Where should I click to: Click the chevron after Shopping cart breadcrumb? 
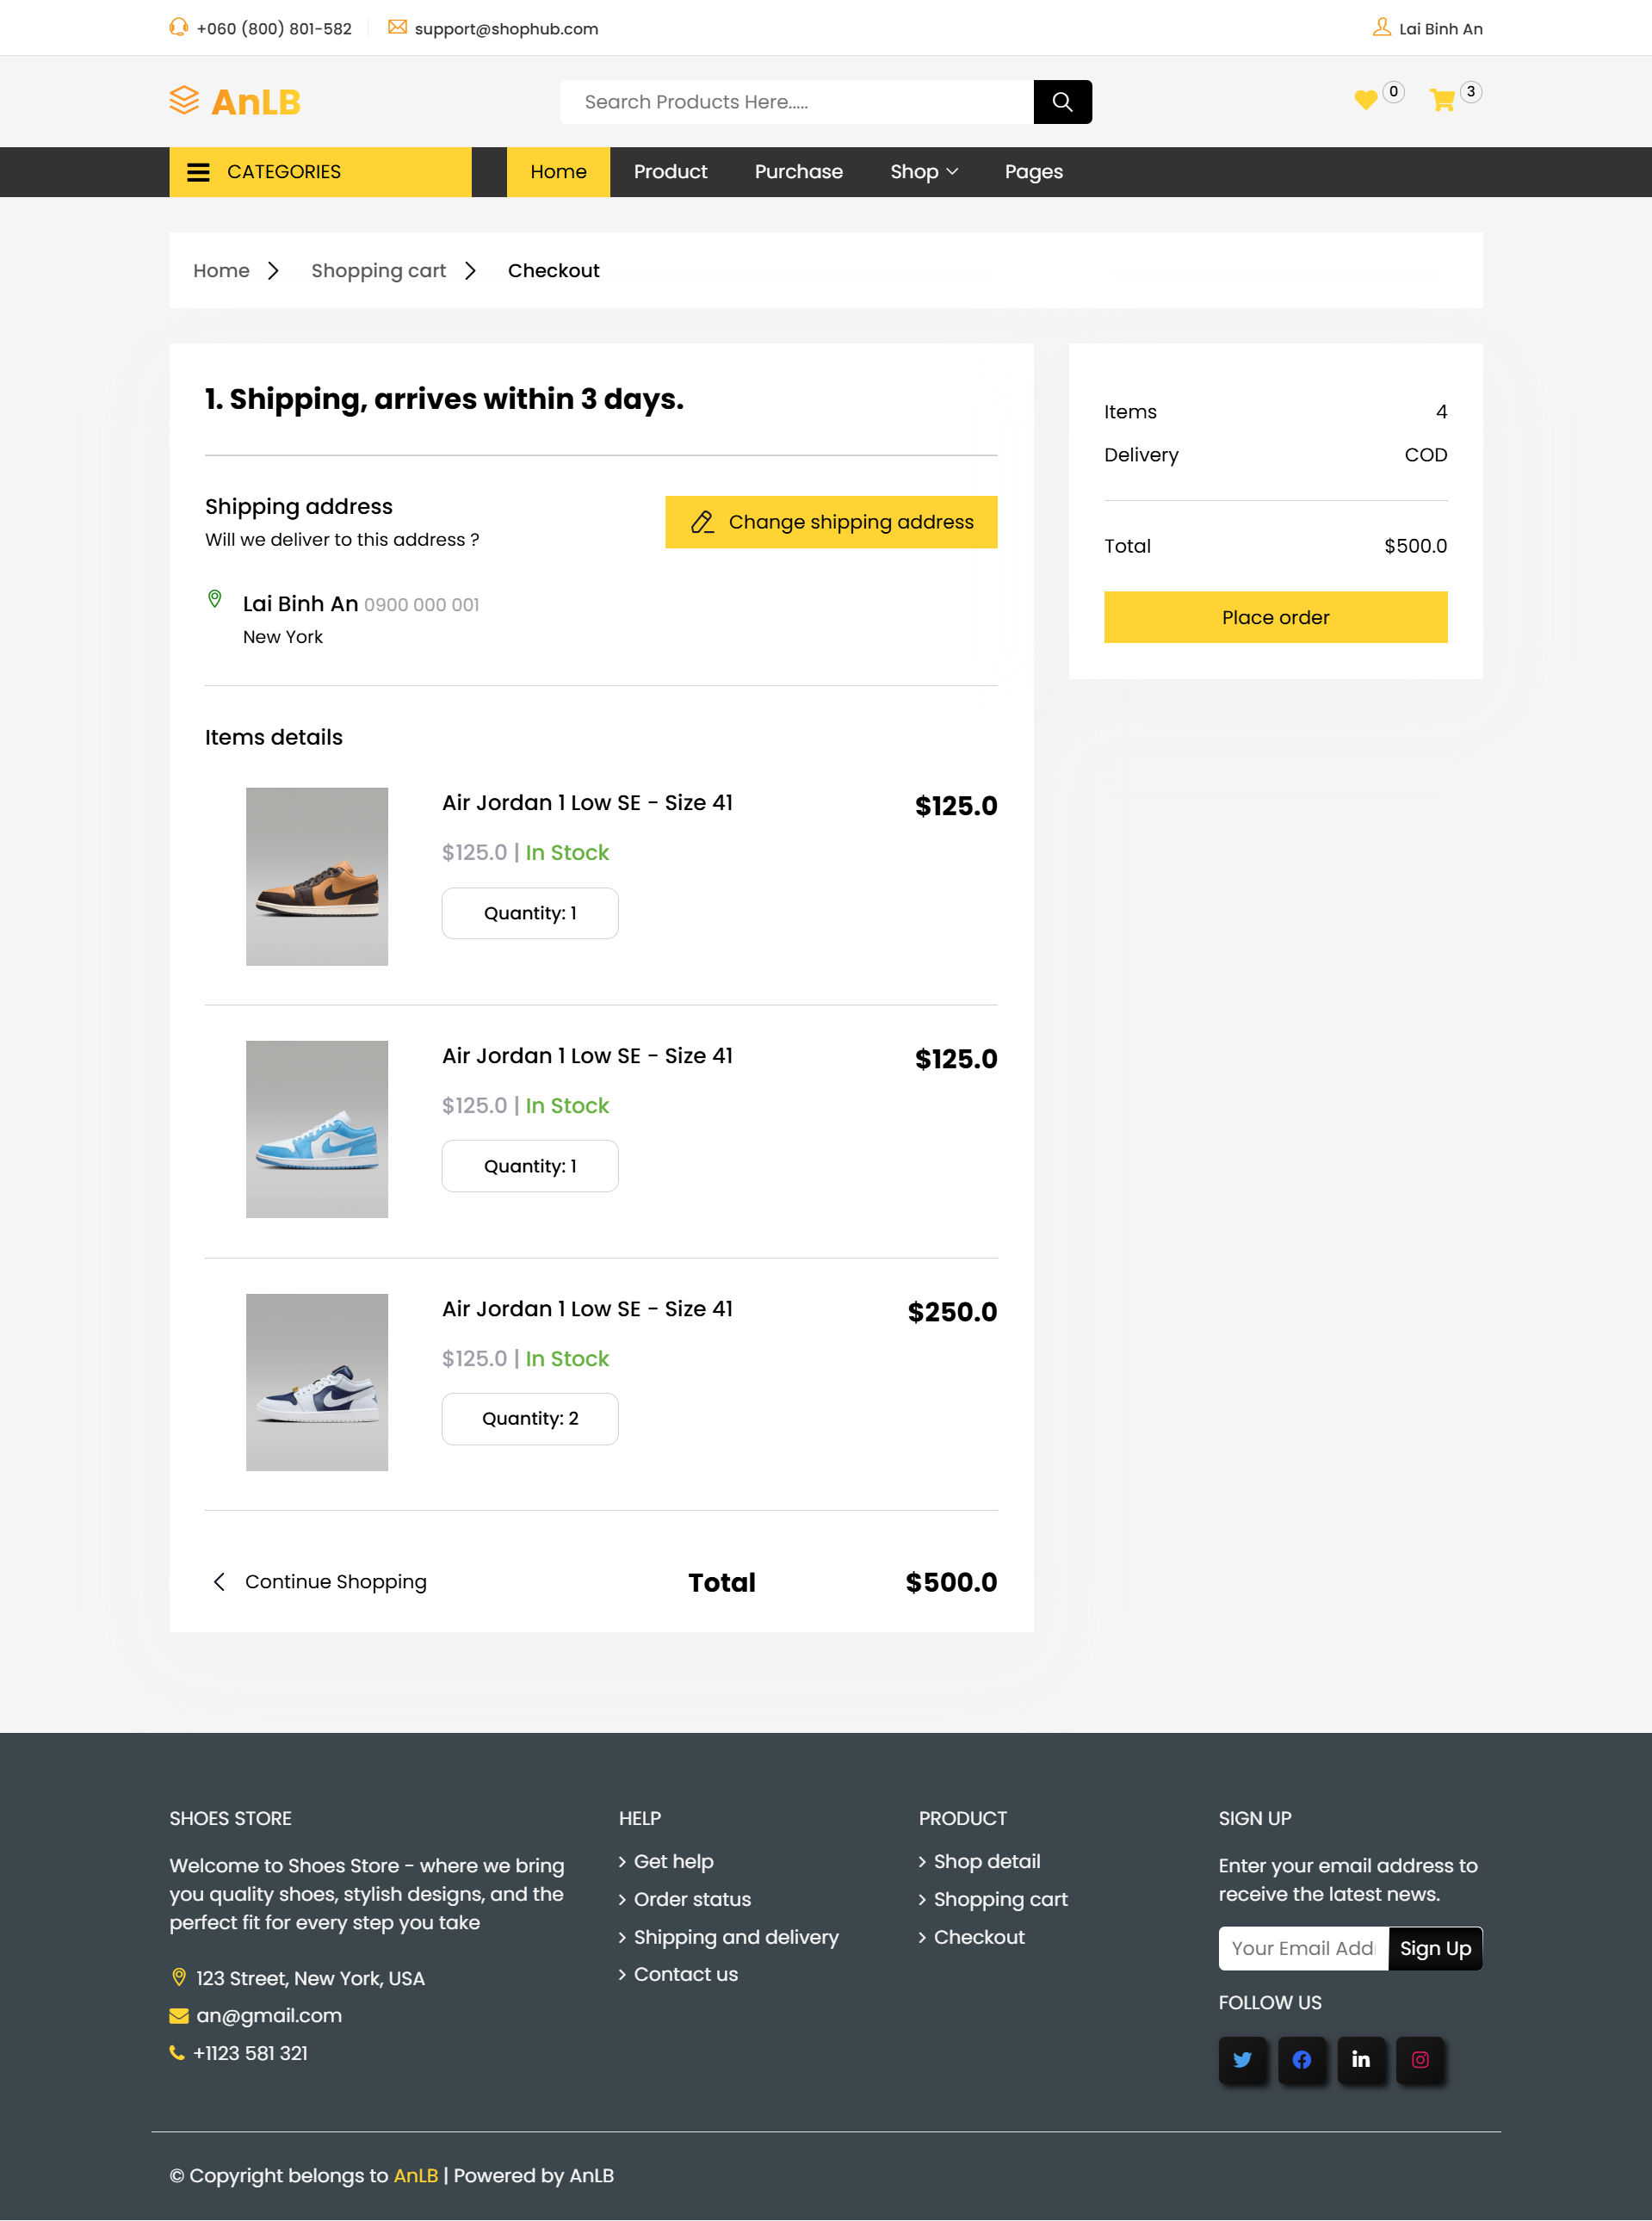(x=470, y=271)
